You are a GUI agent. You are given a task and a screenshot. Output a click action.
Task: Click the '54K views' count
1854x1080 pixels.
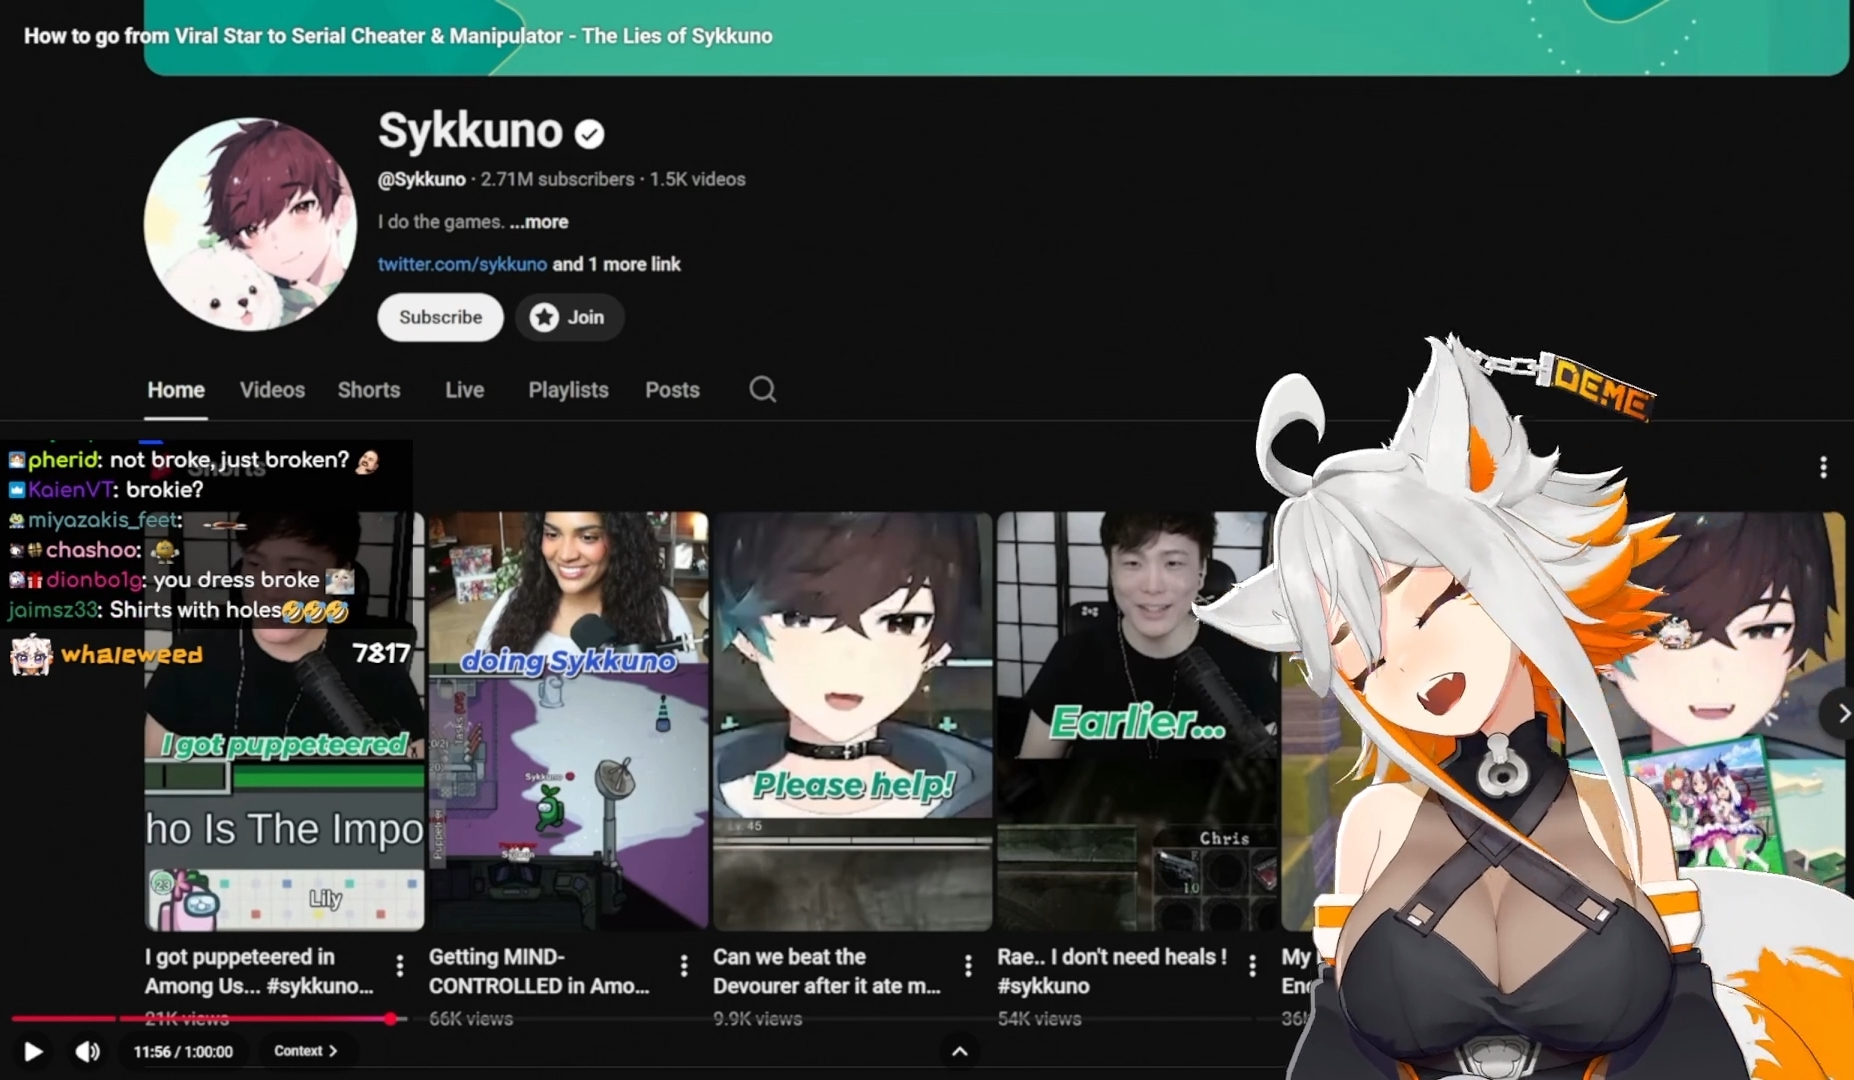(1039, 1019)
